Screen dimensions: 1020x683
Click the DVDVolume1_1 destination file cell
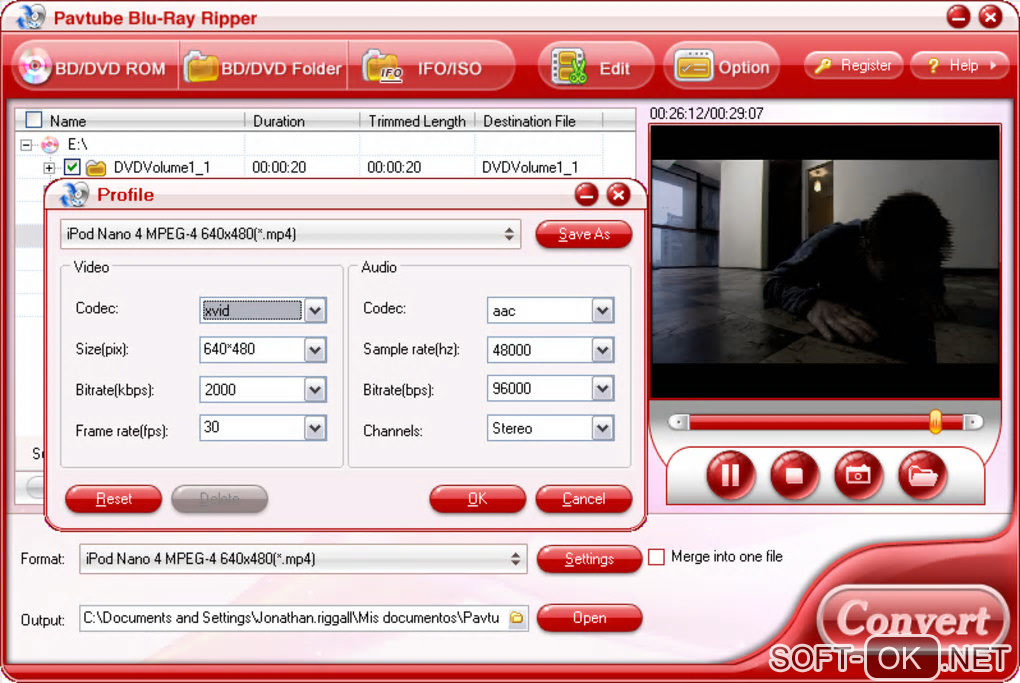530,168
